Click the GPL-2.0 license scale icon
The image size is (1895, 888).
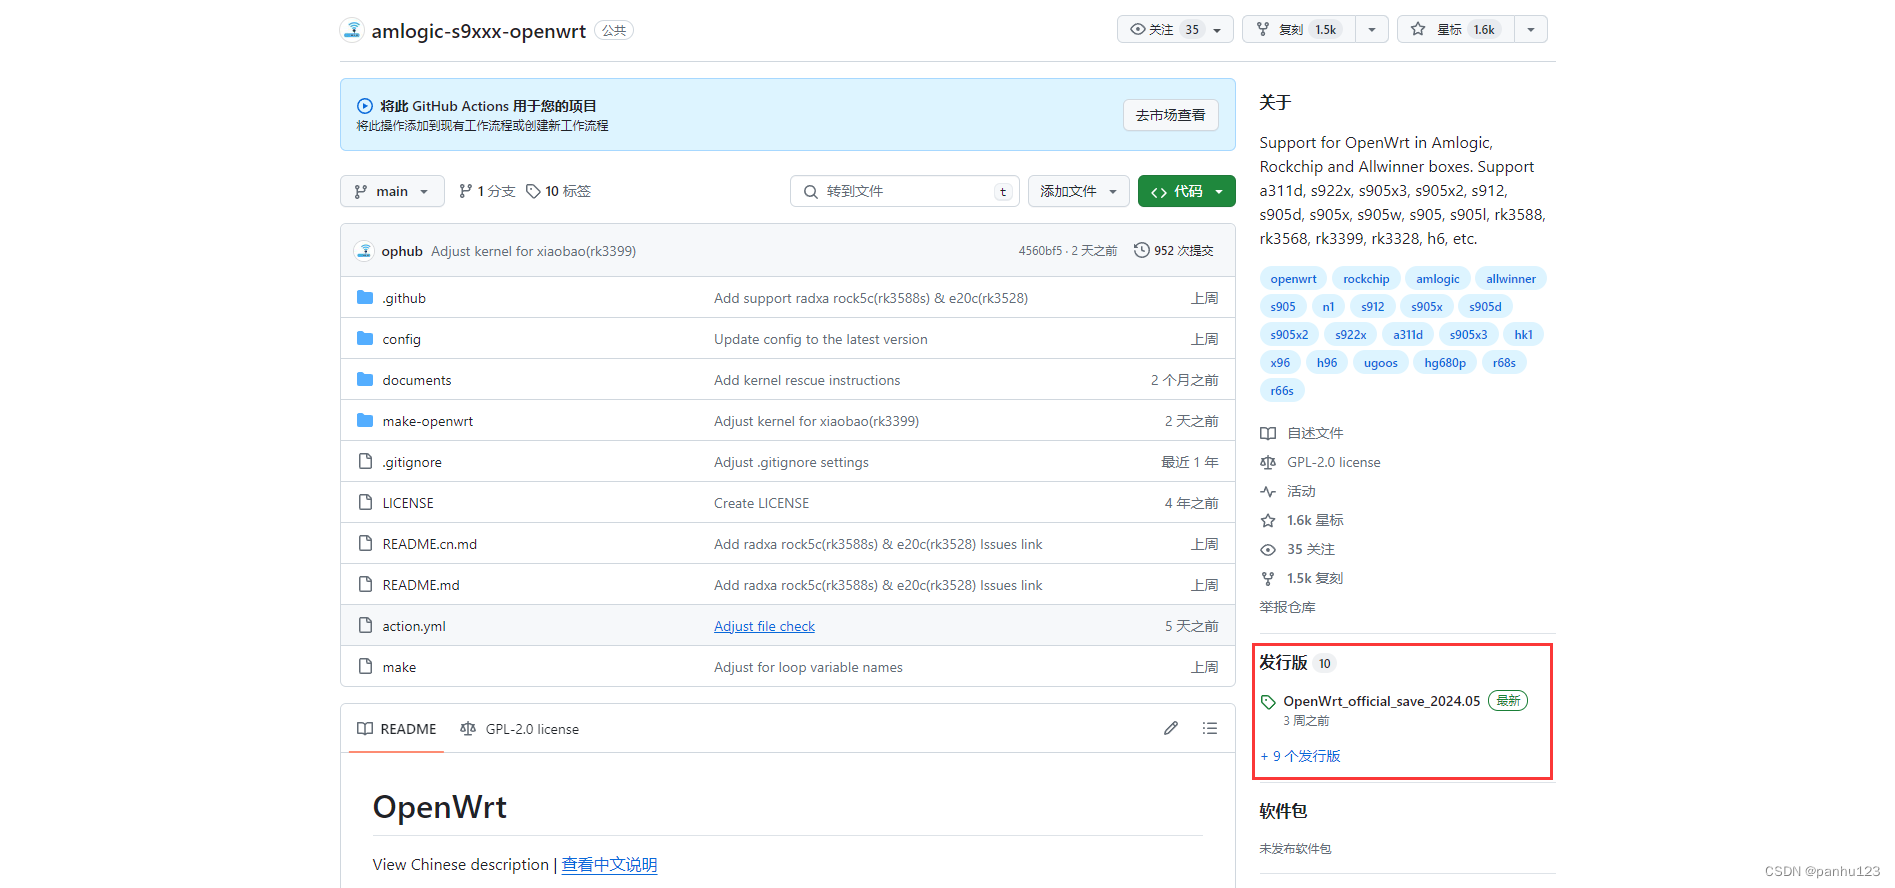[x=1268, y=462]
